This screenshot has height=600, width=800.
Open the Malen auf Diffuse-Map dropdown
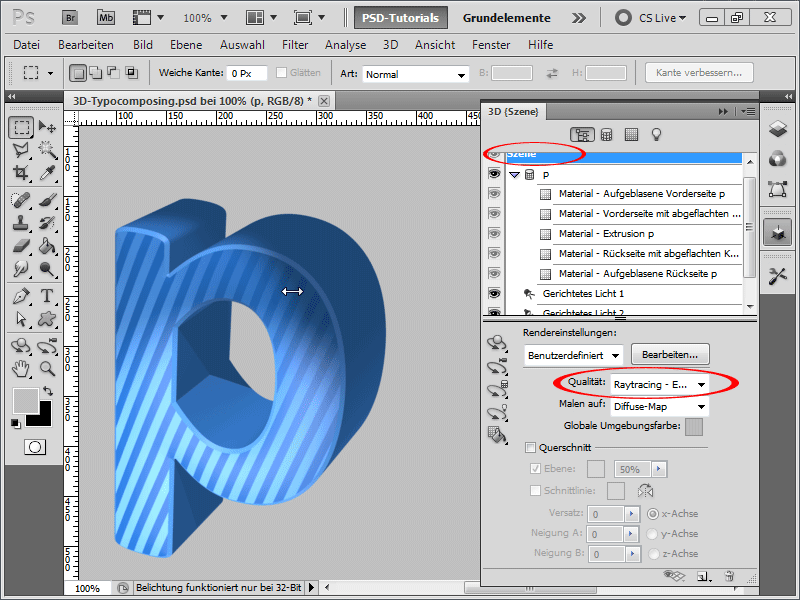tap(660, 407)
